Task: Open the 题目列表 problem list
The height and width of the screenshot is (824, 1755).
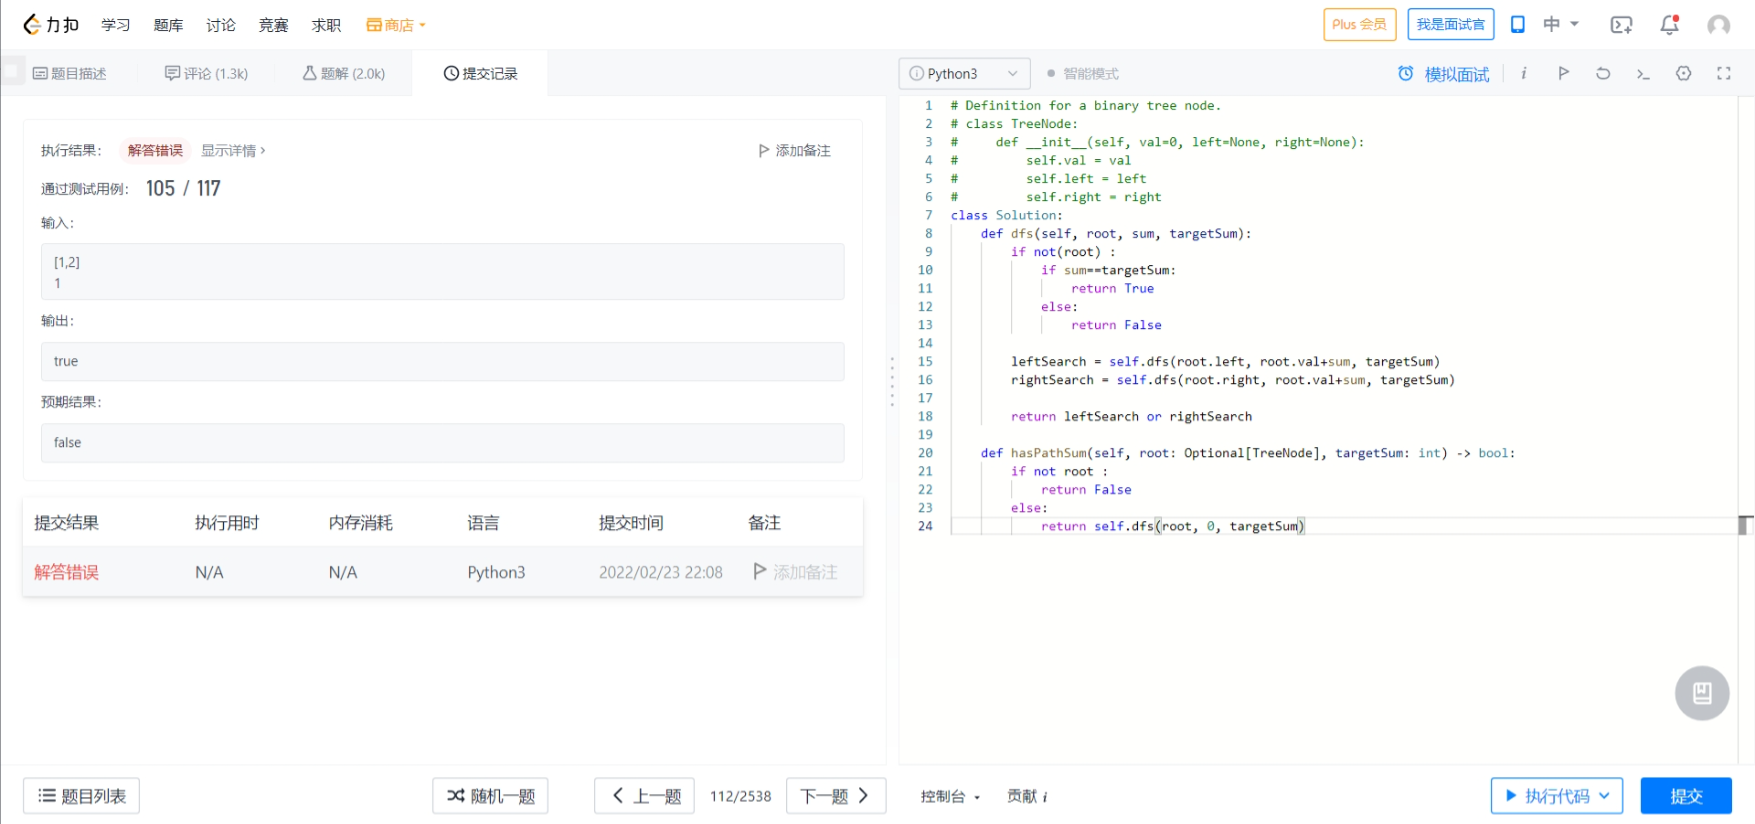Action: pos(81,796)
